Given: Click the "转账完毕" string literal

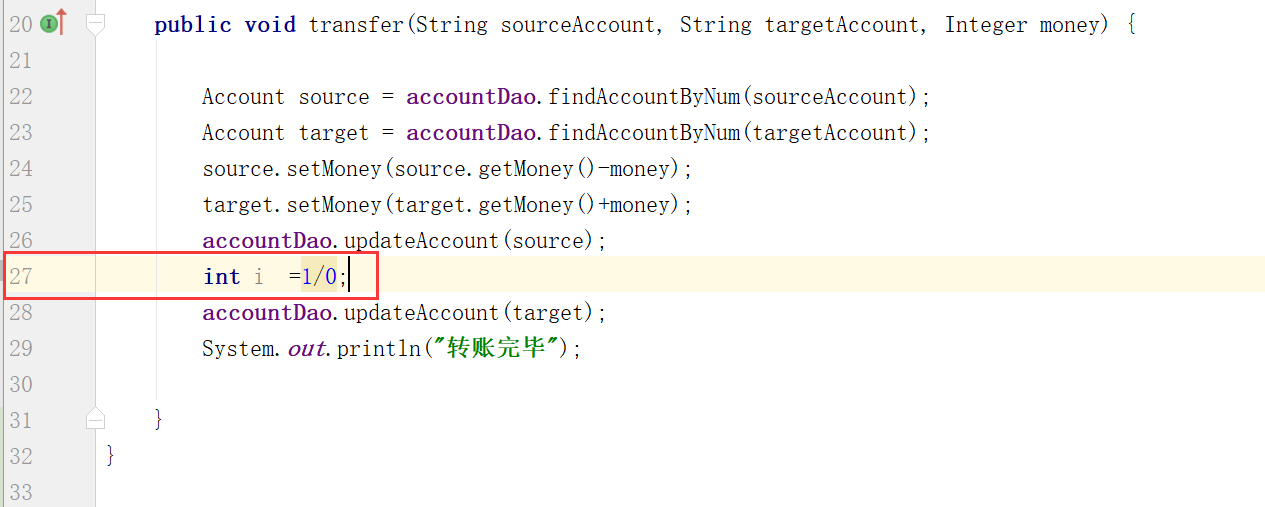Looking at the screenshot, I should [x=498, y=349].
